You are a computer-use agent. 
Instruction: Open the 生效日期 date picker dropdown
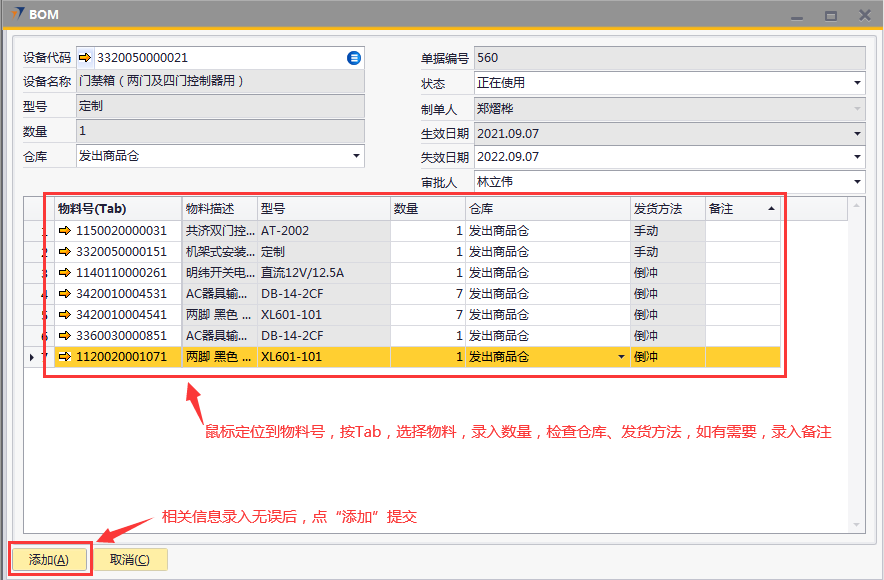coord(857,133)
